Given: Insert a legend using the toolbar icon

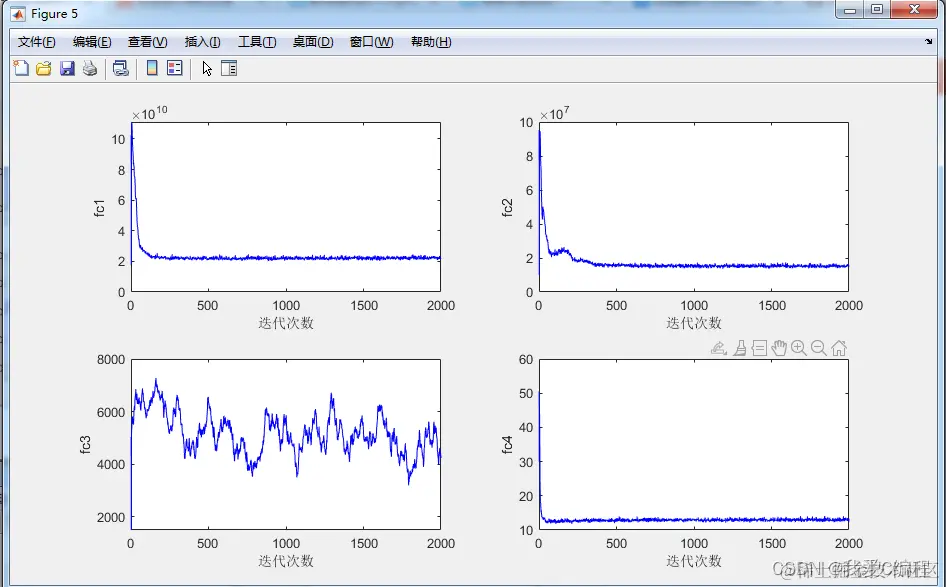Looking at the screenshot, I should [174, 68].
